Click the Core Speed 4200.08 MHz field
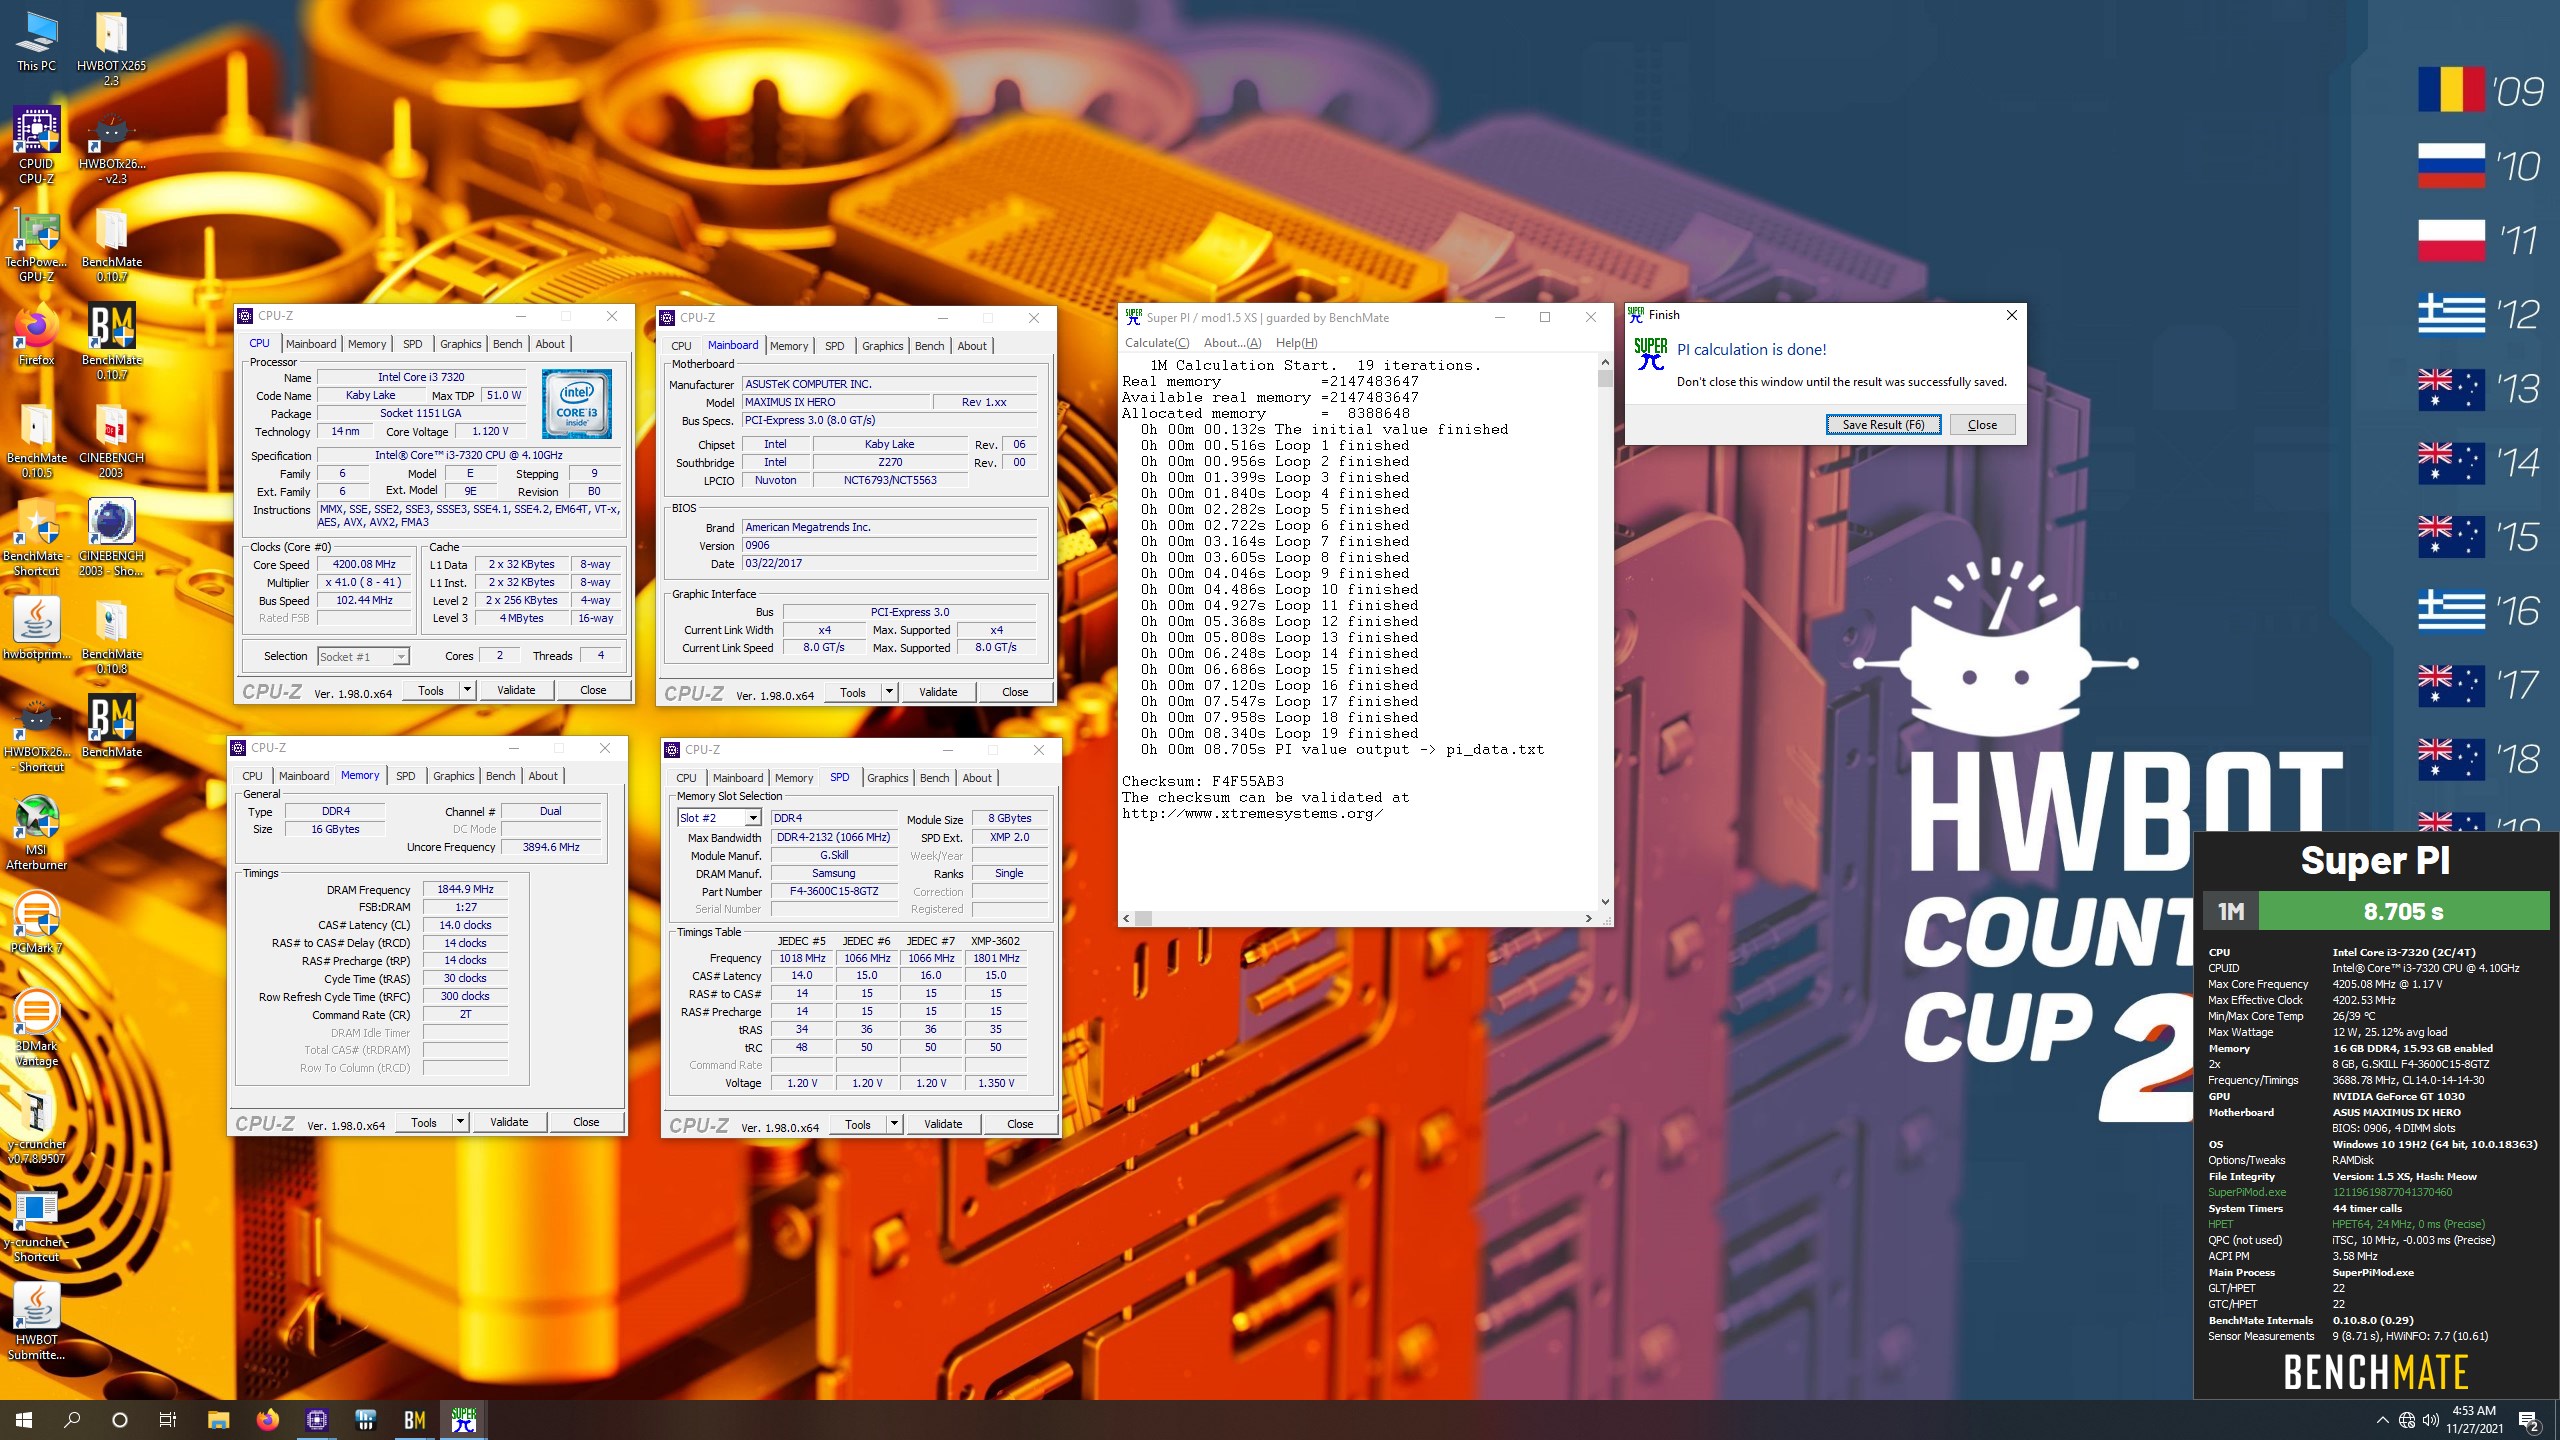Image resolution: width=2560 pixels, height=1440 pixels. coord(364,565)
